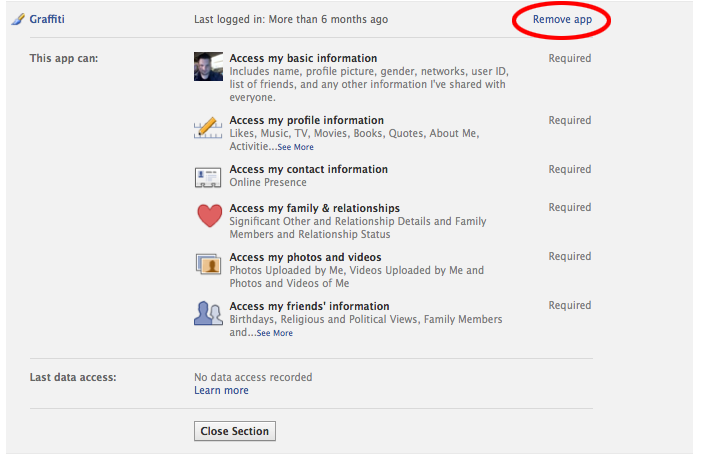
Task: Expand See More under profile information
Action: (296, 147)
